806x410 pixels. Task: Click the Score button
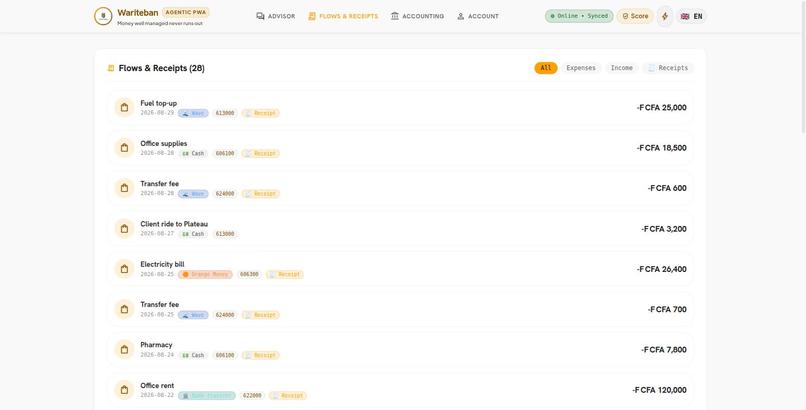click(x=635, y=16)
